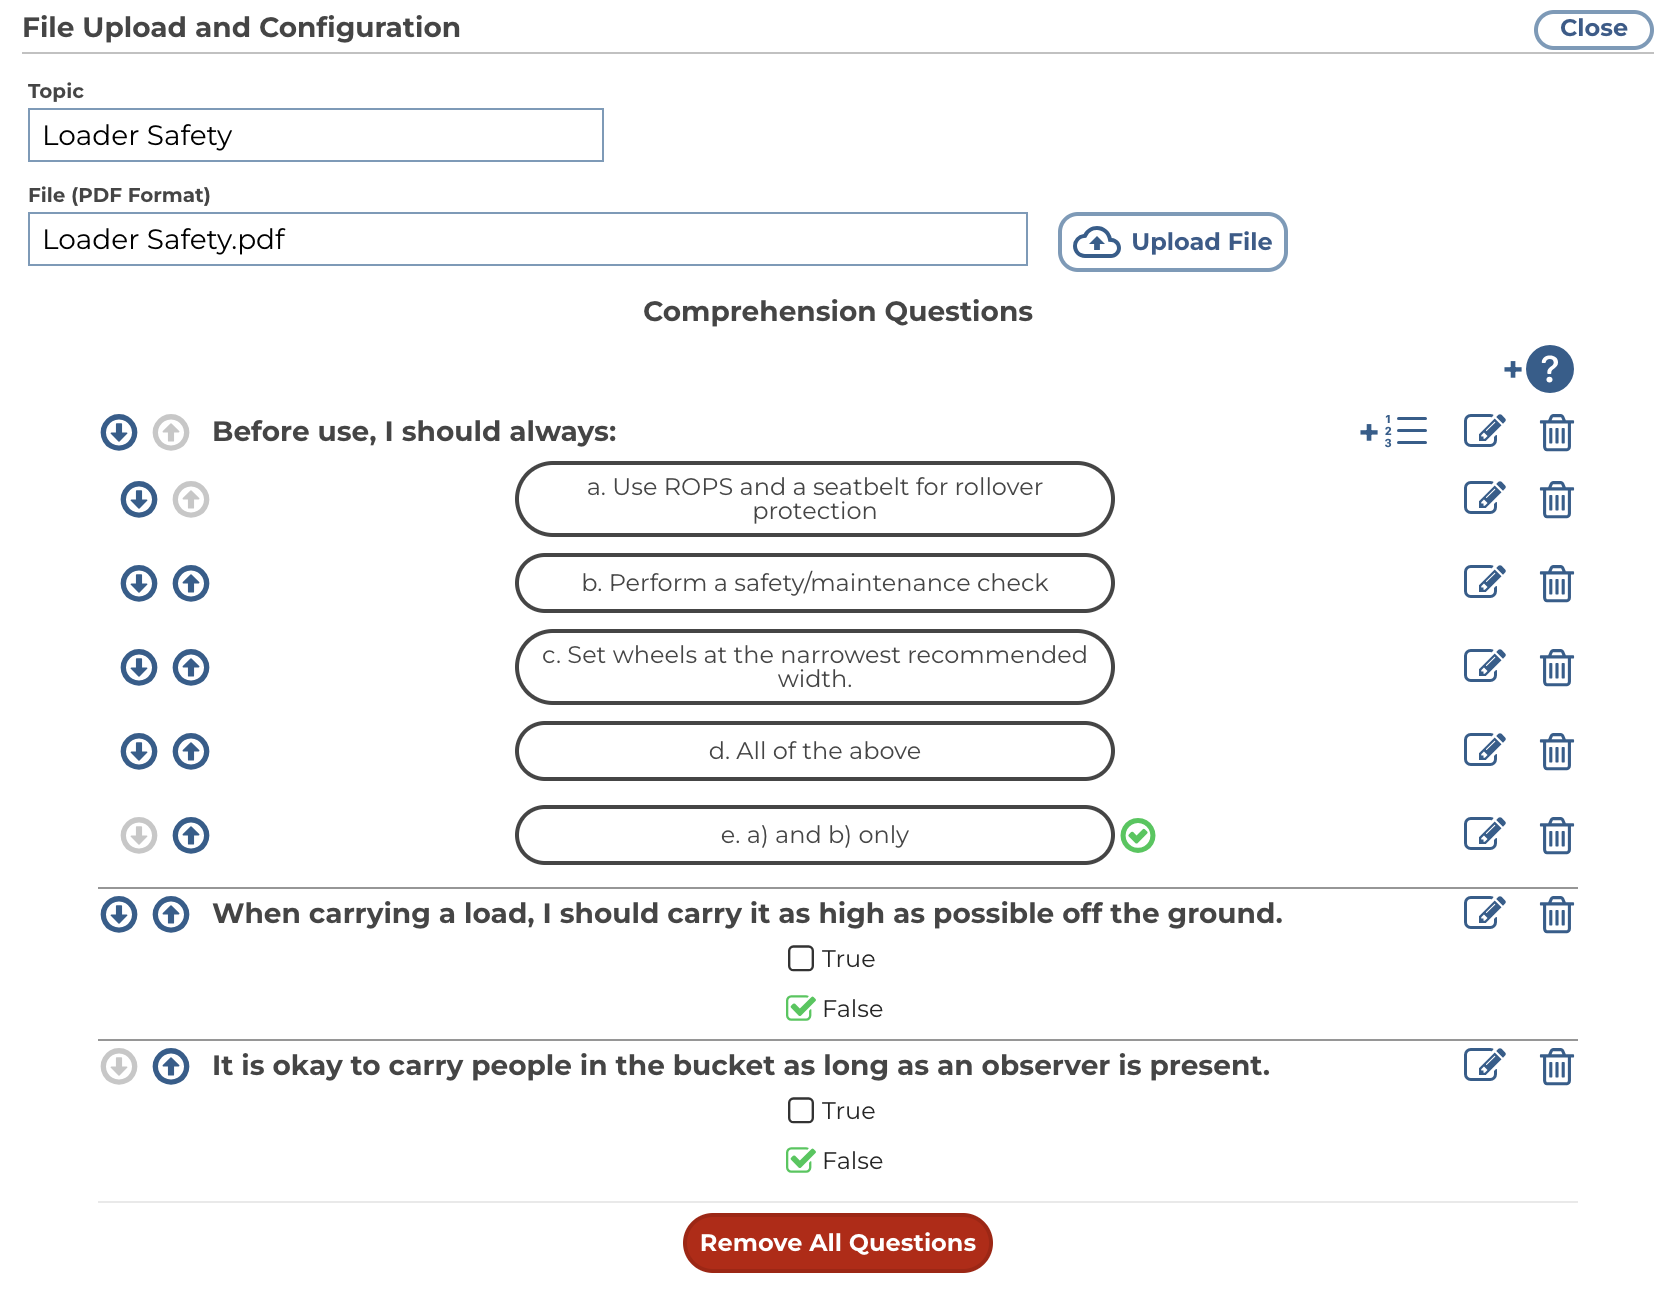Edit the 'When carrying a load' question
Image resolution: width=1678 pixels, height=1290 pixels.
1484,913
